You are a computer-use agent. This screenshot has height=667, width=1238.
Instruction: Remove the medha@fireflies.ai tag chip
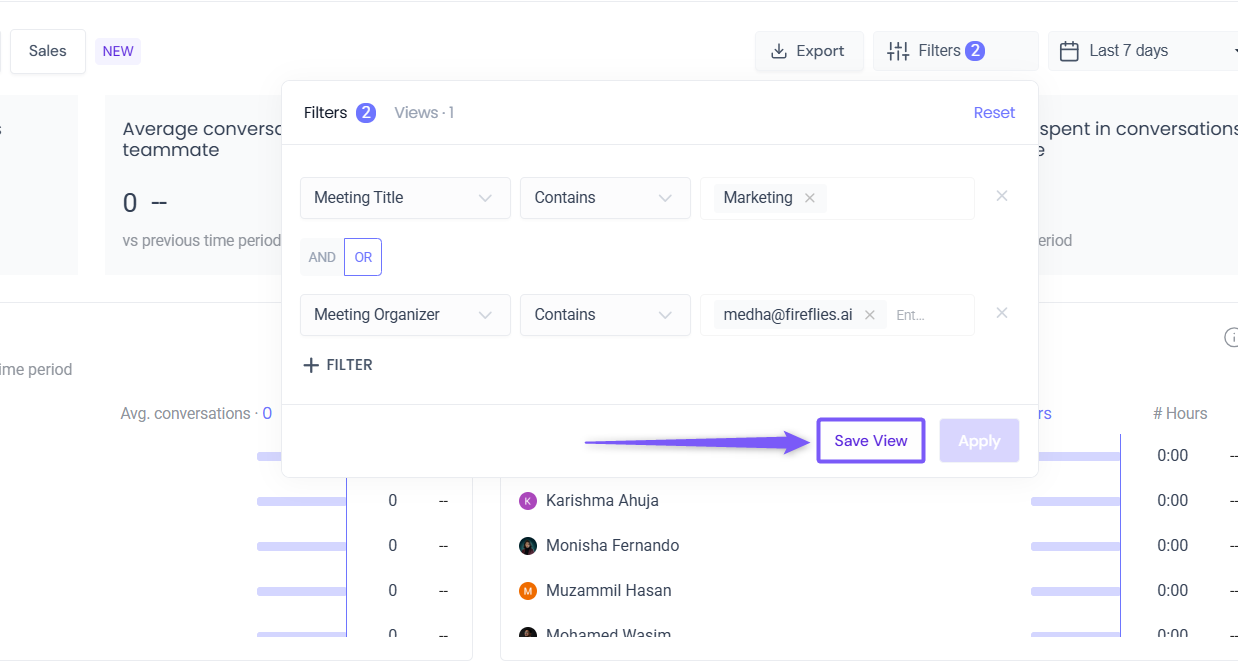tap(870, 315)
